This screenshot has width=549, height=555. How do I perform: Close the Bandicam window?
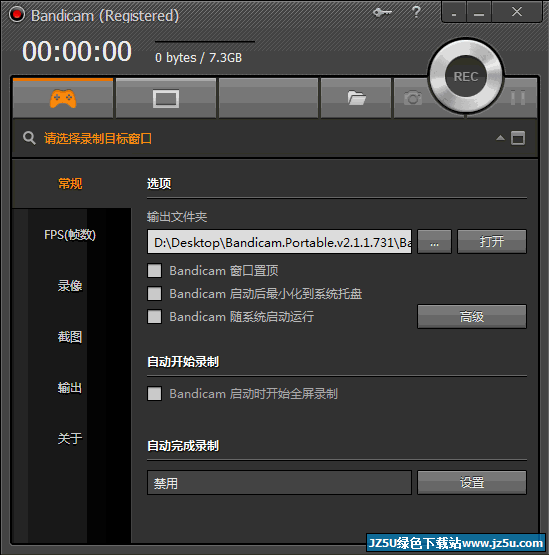click(517, 12)
